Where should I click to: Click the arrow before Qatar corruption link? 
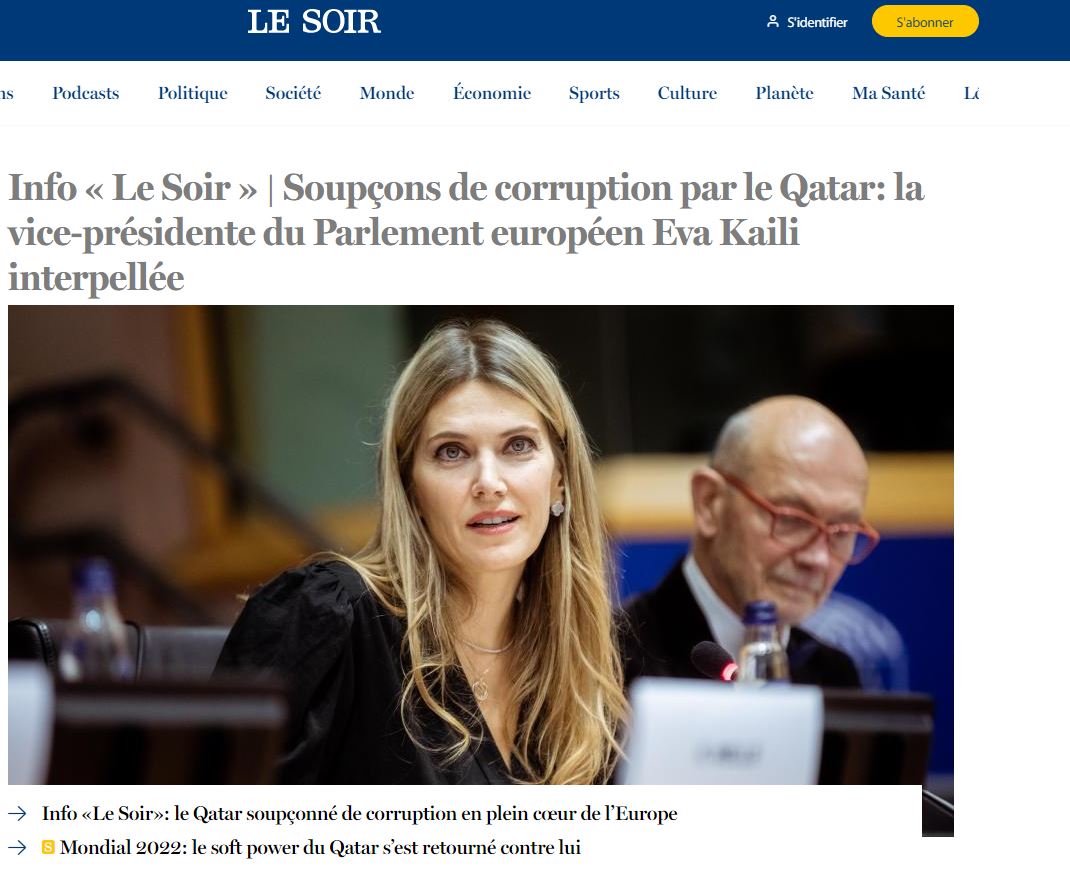point(17,813)
